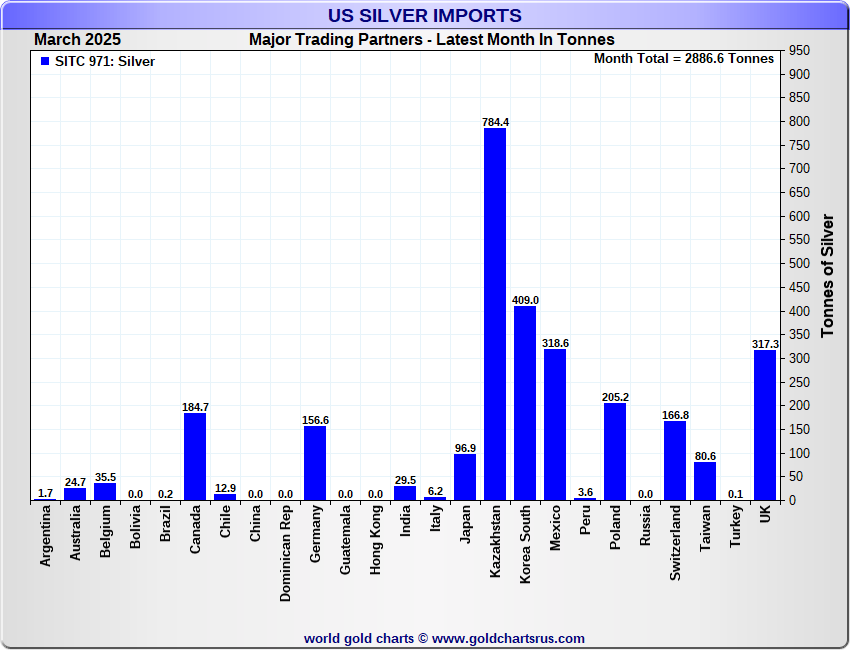Click the Guatemala axis label
The width and height of the screenshot is (850, 650).
(345, 540)
